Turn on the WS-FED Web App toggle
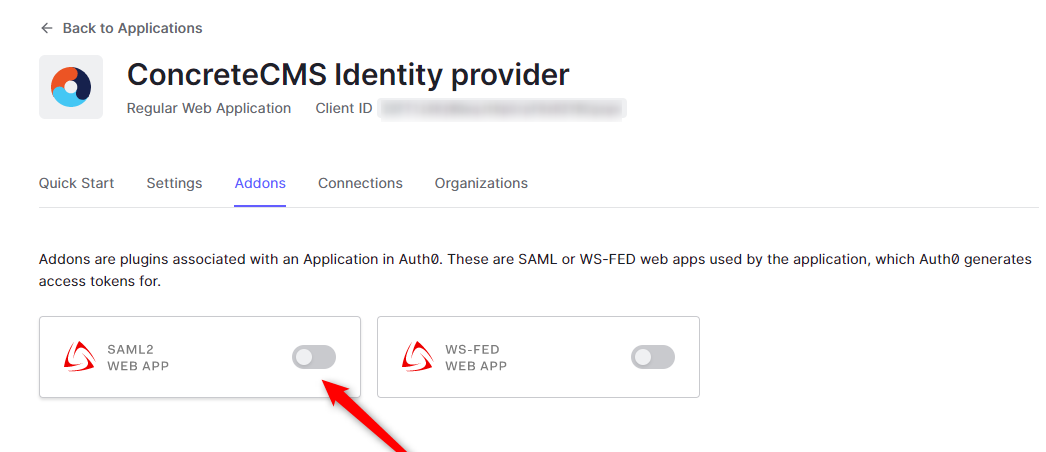Screen dimensions: 1046x452 tap(652, 357)
